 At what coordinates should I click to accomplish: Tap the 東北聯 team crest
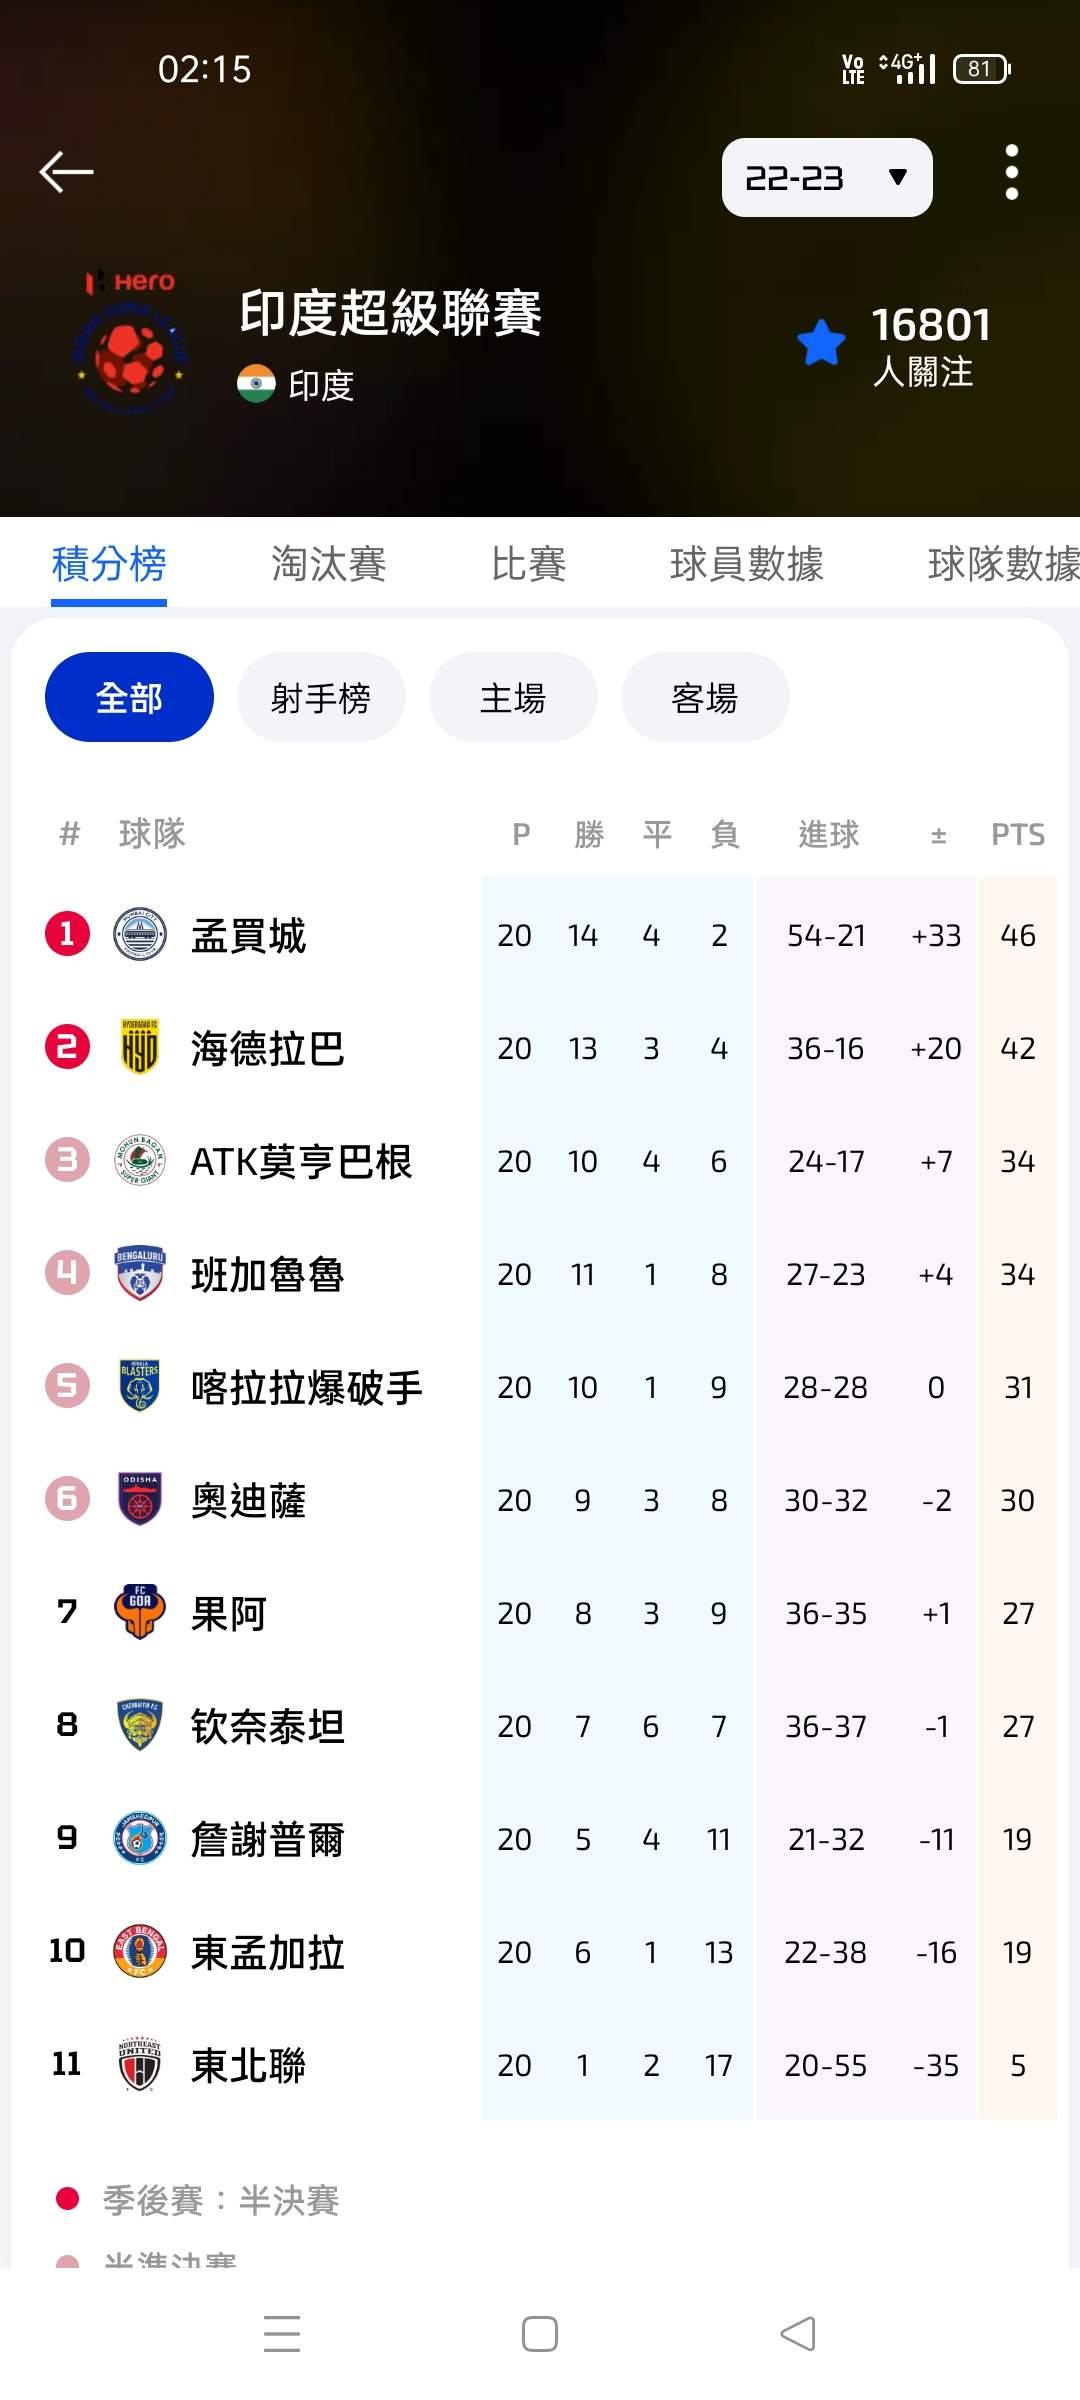(x=140, y=2065)
